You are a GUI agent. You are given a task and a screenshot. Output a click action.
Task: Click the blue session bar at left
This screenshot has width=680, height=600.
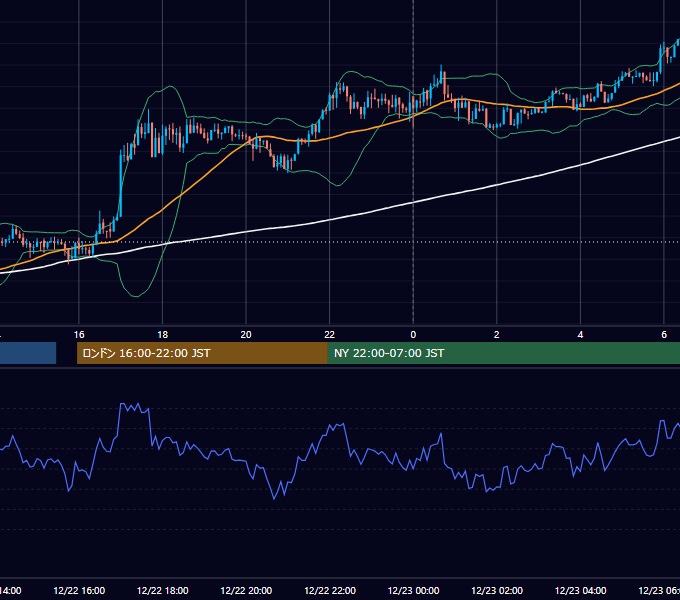[x=28, y=353]
